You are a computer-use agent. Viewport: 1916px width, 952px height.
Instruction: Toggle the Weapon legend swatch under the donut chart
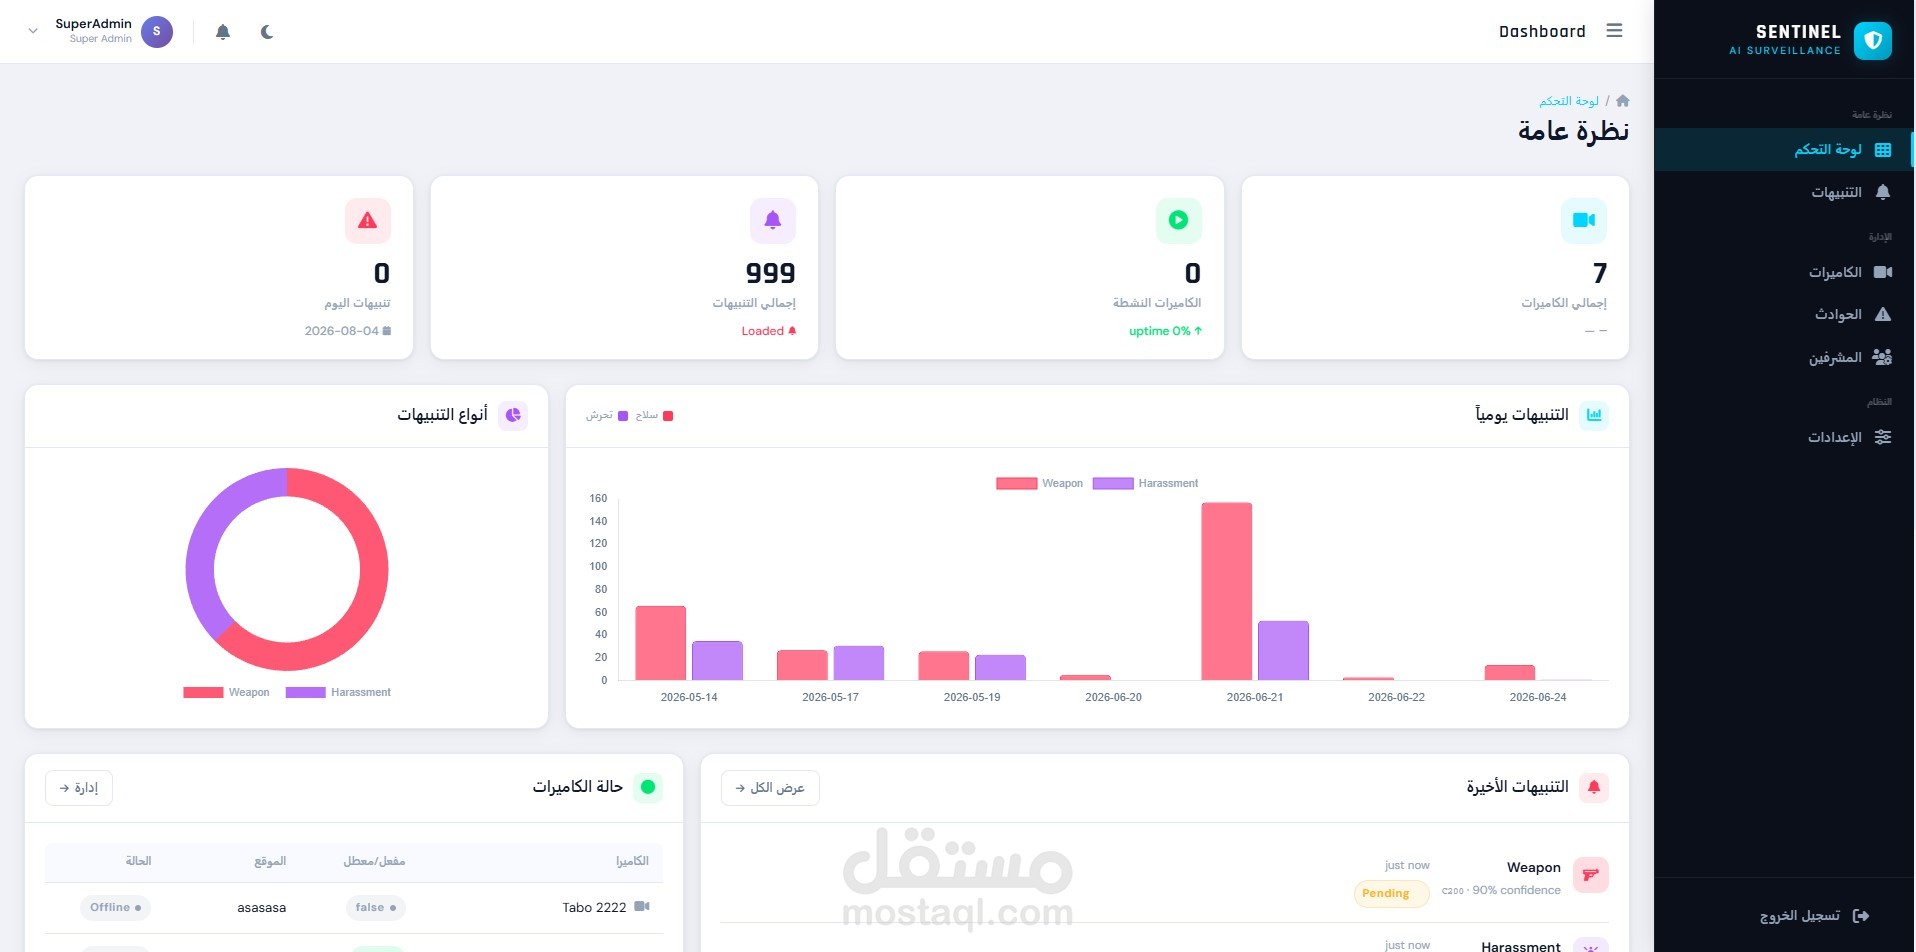203,693
